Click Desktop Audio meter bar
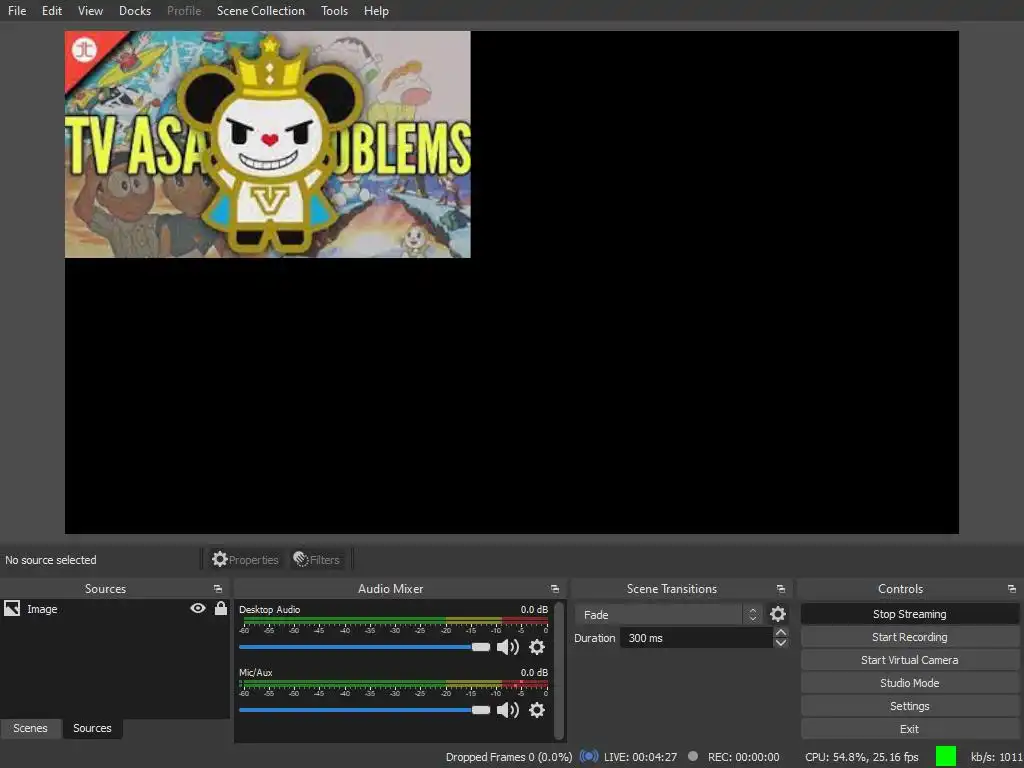Viewport: 1024px width, 768px height. [x=394, y=619]
